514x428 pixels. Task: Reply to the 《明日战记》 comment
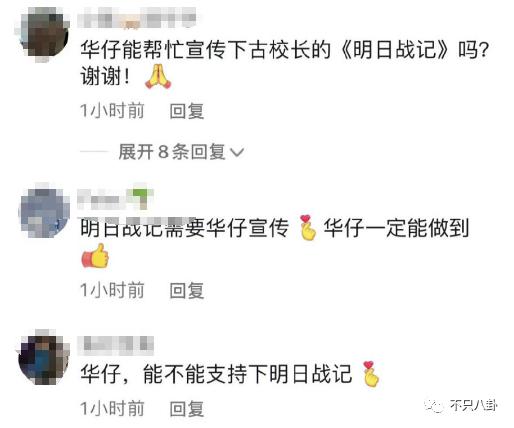tap(187, 111)
